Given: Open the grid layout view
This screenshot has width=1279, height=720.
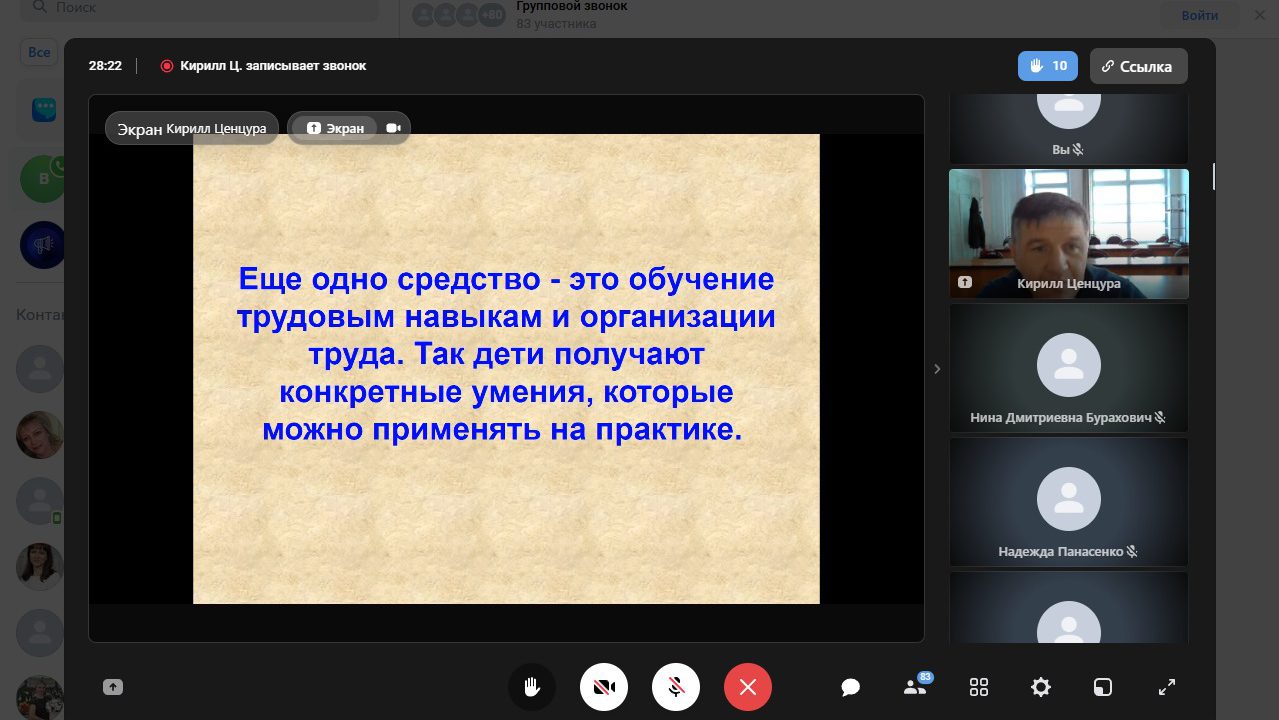Looking at the screenshot, I should tap(979, 687).
